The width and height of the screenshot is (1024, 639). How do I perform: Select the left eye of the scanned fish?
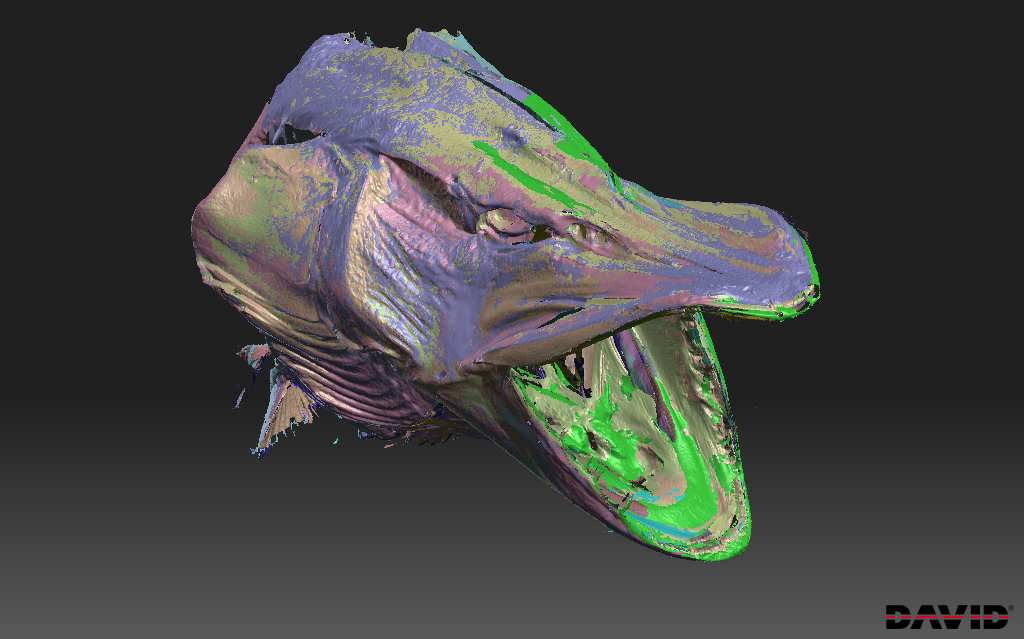[494, 221]
